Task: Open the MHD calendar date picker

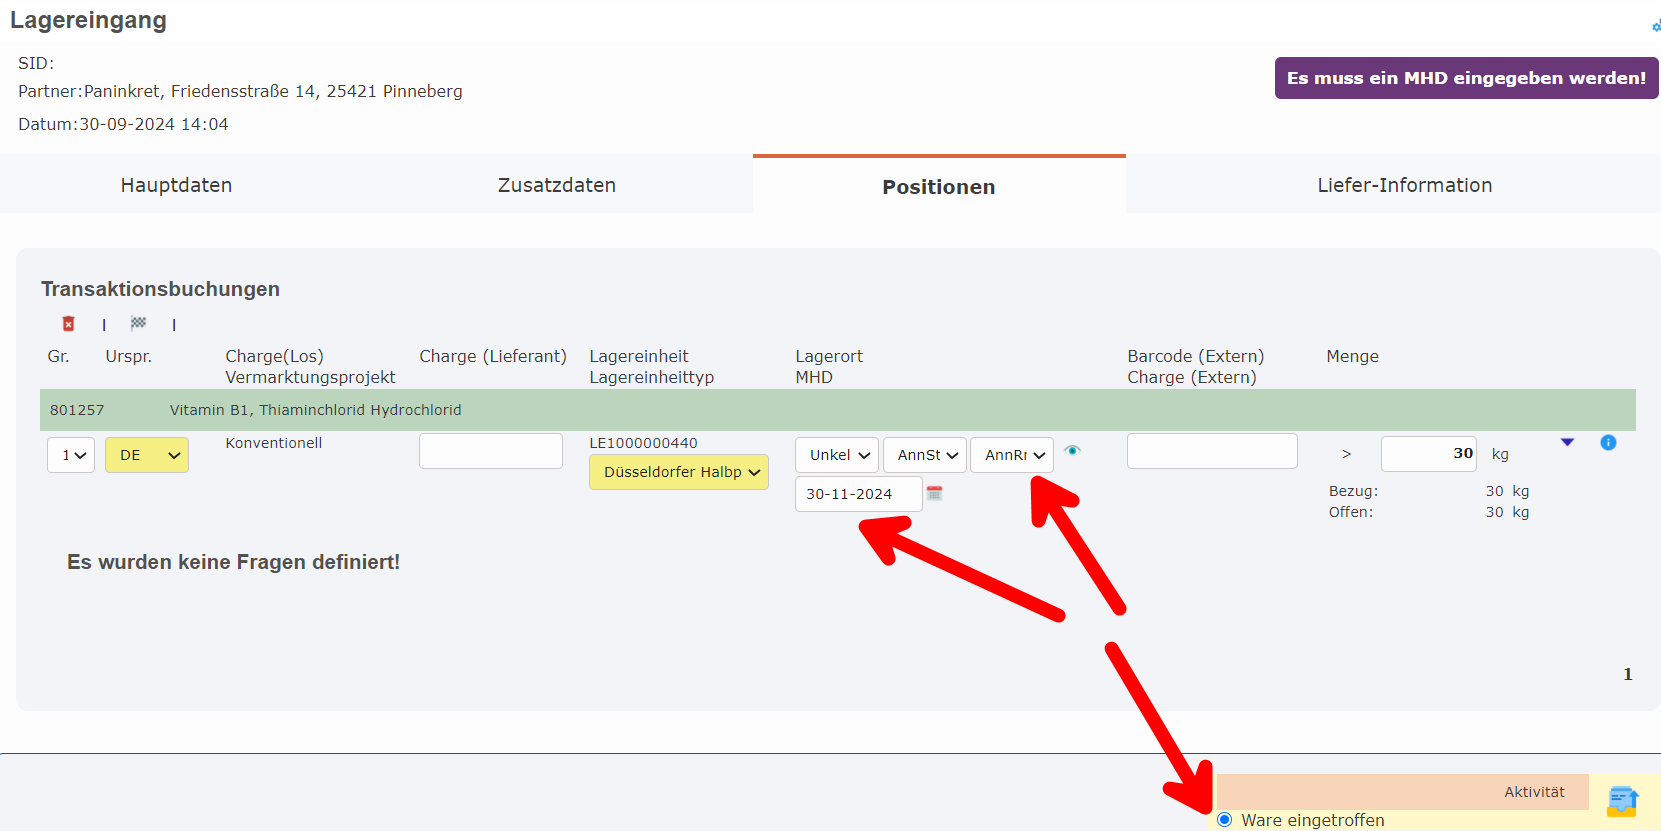Action: pyautogui.click(x=934, y=493)
